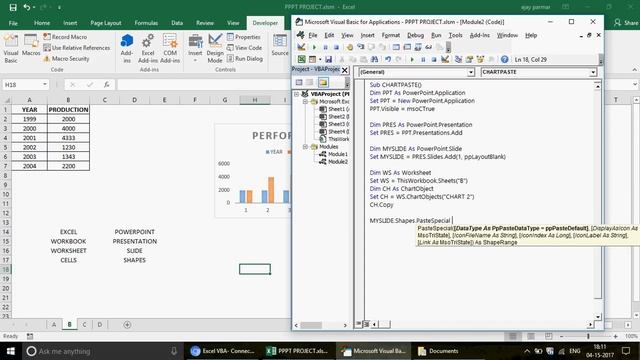This screenshot has width=640, height=360.
Task: Click Insert Function fx button
Action: 107,84
